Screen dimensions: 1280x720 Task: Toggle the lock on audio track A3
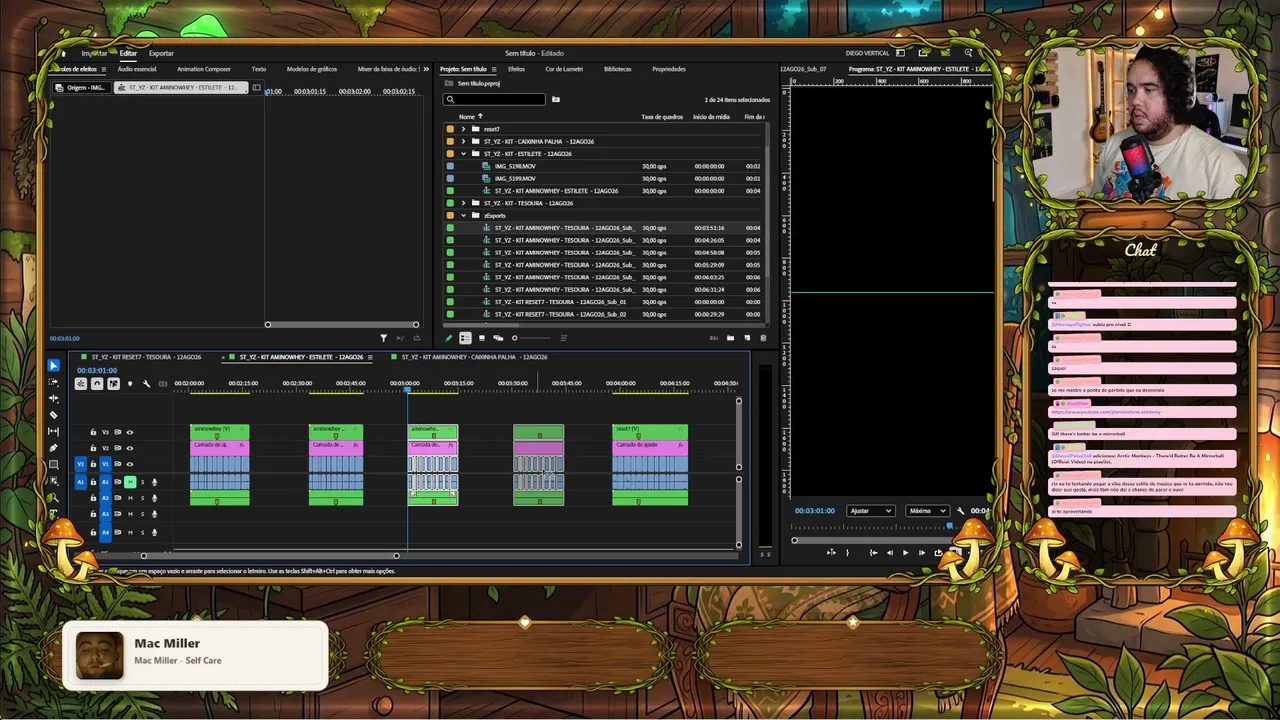93,514
